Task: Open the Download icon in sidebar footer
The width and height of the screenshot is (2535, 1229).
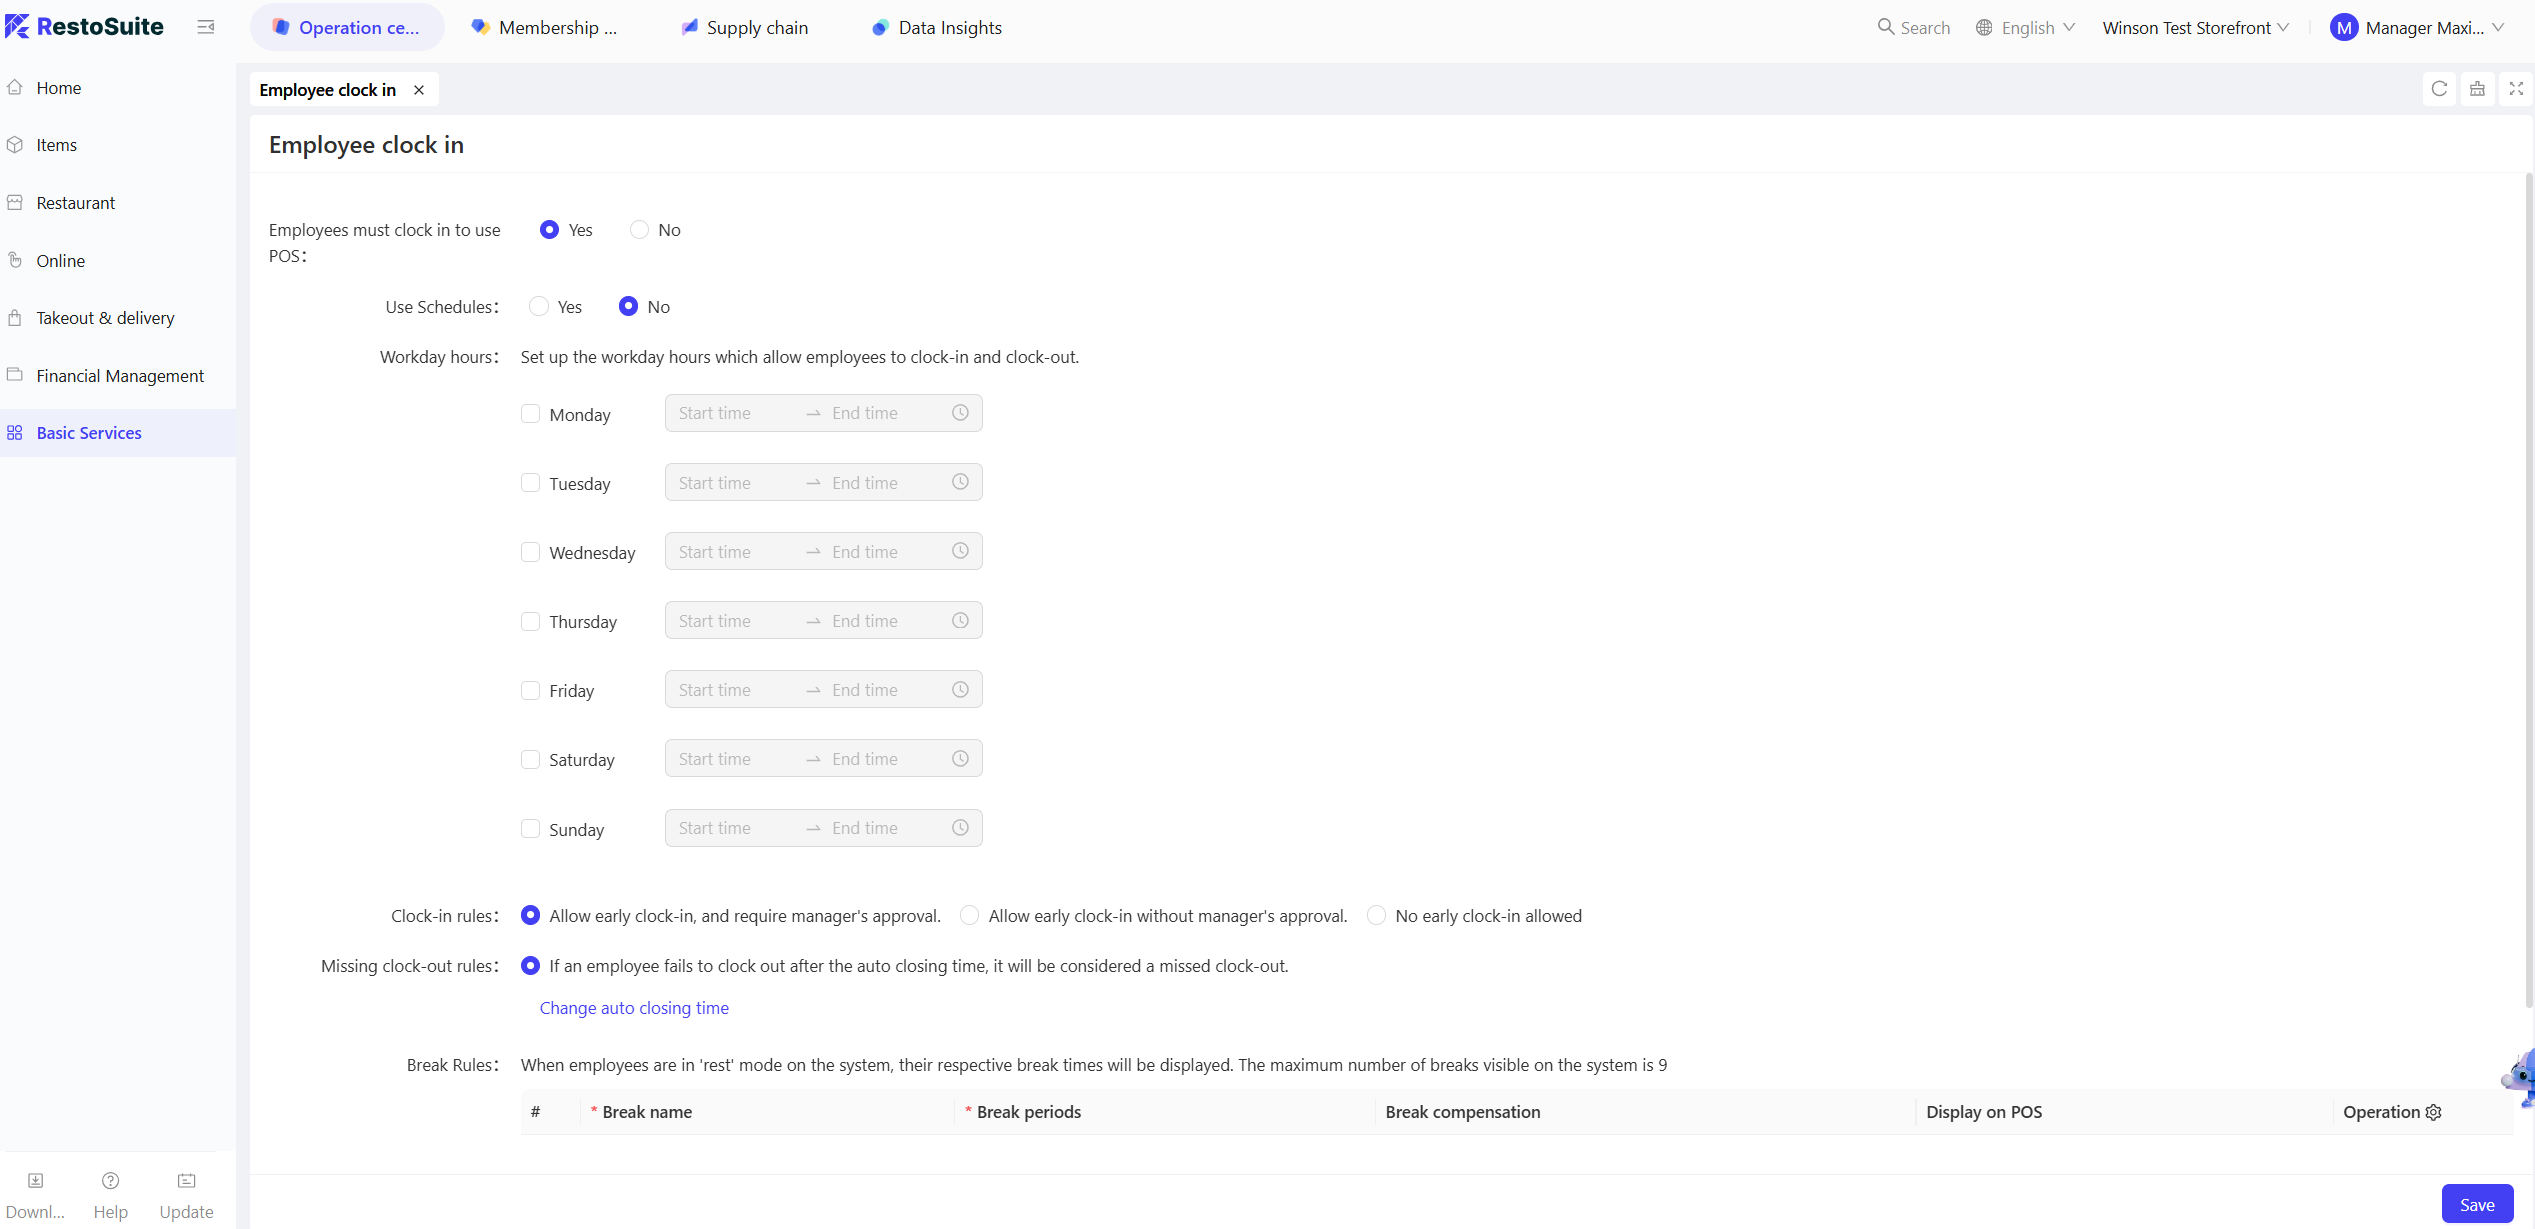Action: pos(35,1181)
